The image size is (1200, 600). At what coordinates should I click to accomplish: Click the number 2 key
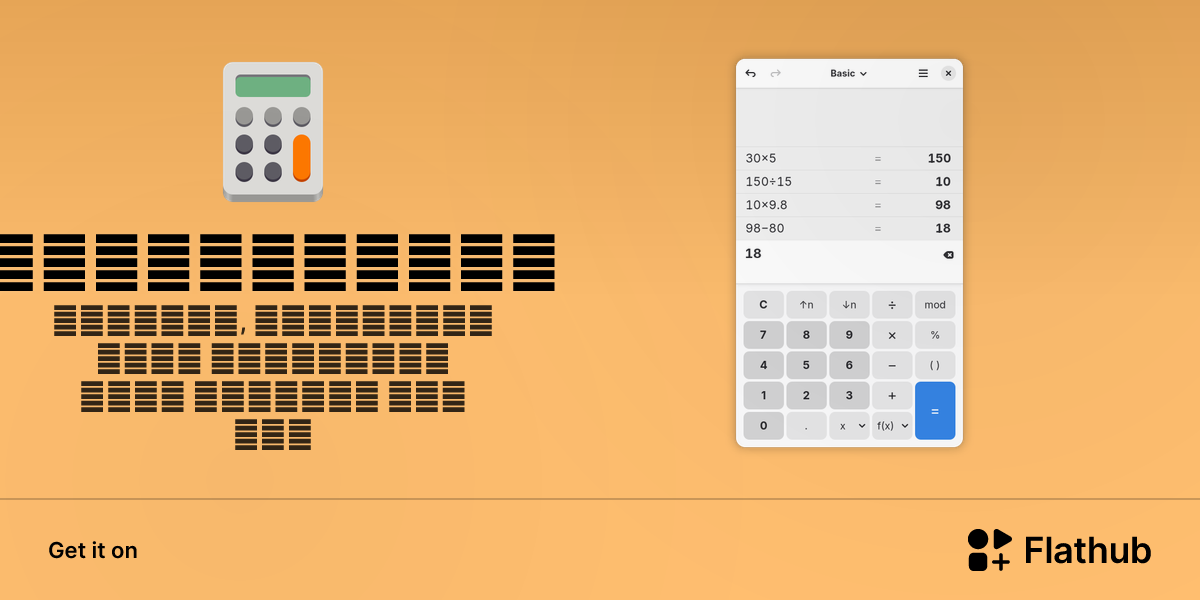coord(806,395)
